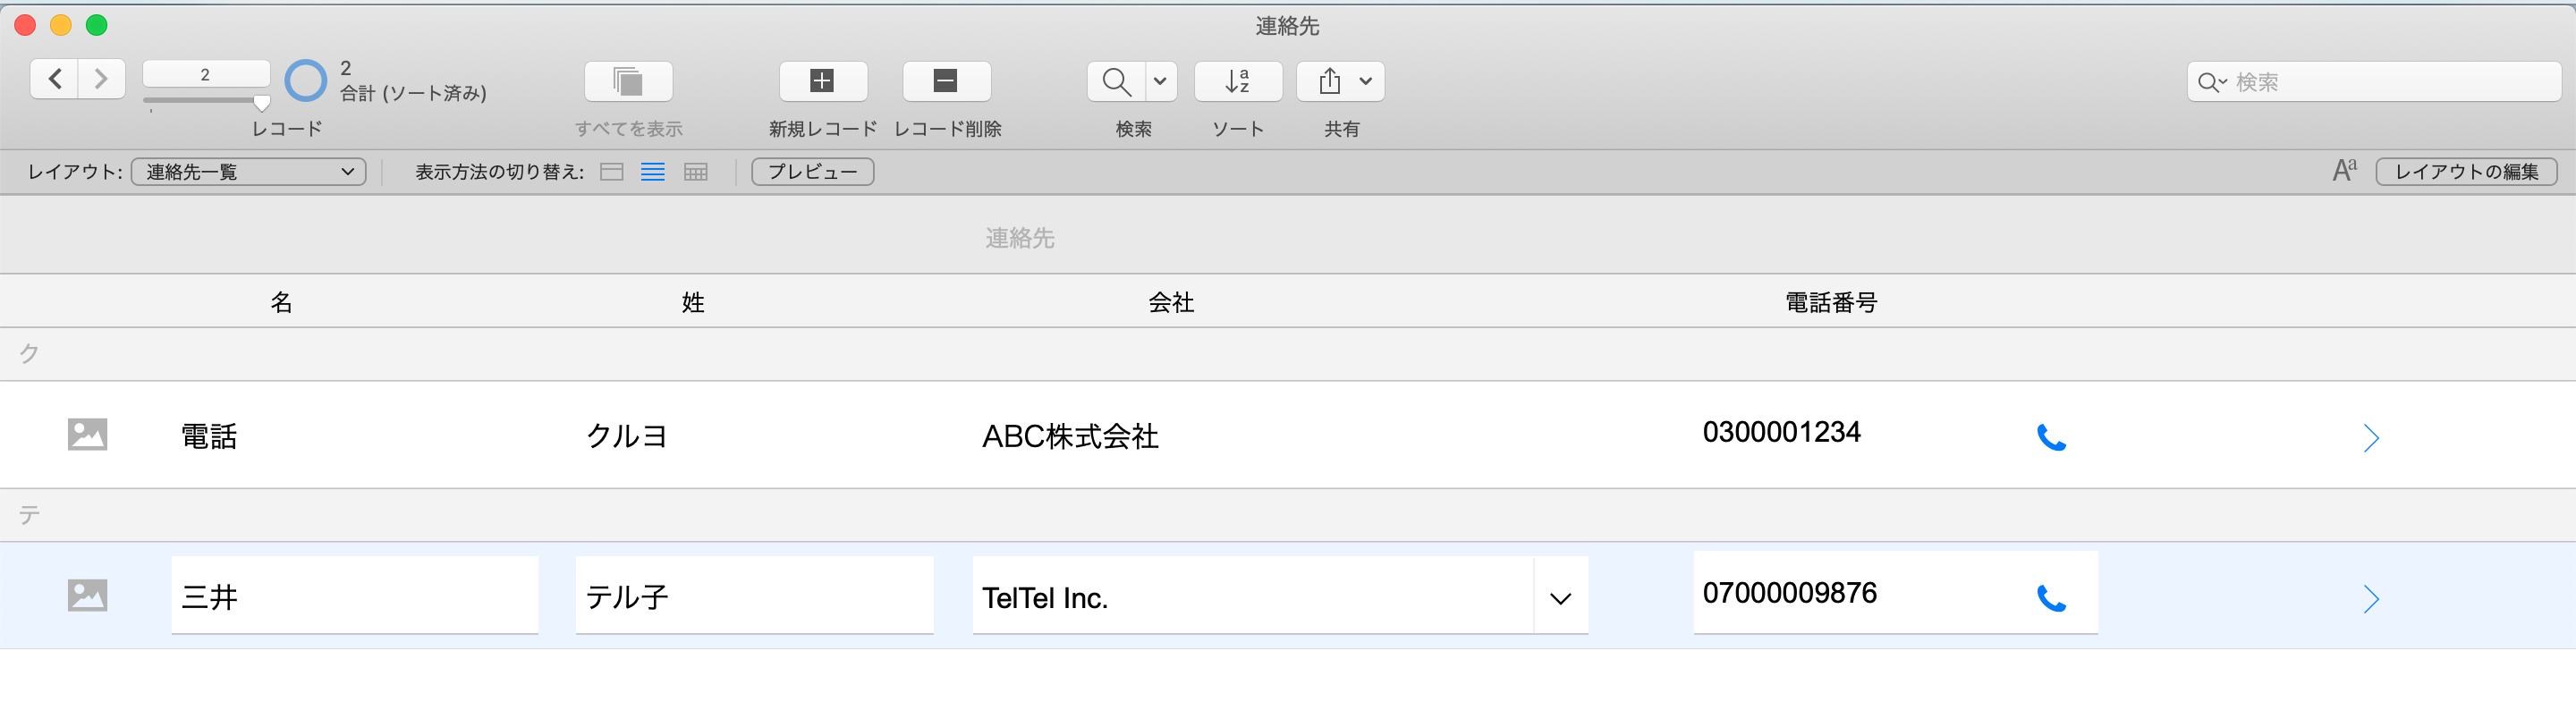Click the レコード削除 label
2576x710 pixels.
click(947, 129)
